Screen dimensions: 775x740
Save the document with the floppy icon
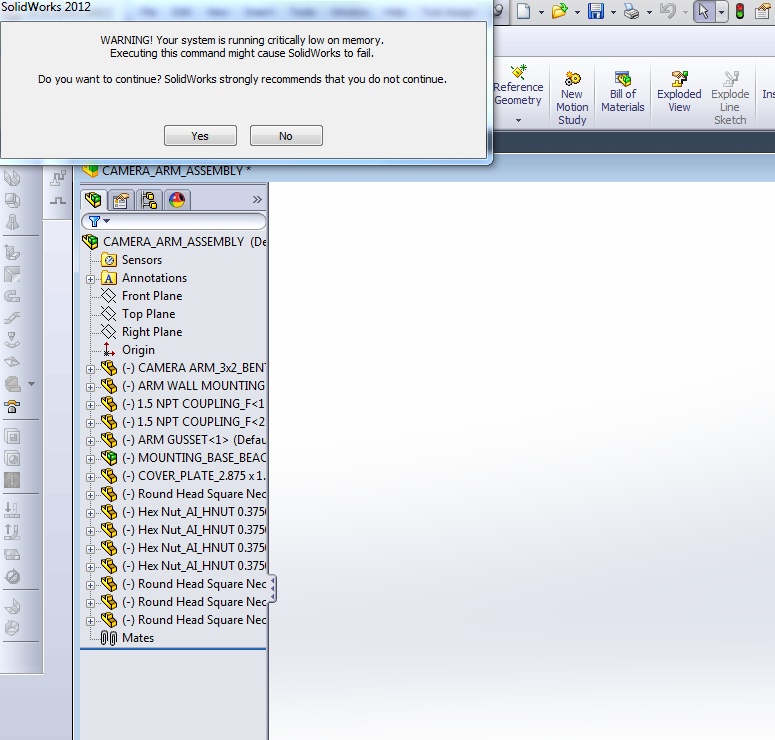coord(596,10)
